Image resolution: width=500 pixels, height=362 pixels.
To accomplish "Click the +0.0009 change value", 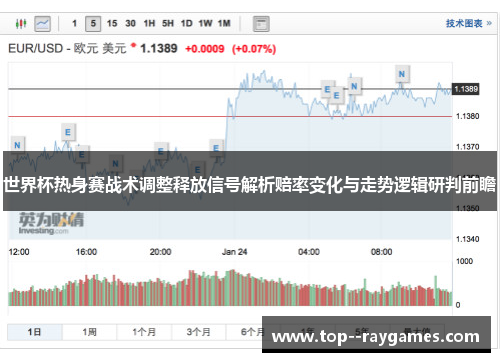I will click(205, 49).
